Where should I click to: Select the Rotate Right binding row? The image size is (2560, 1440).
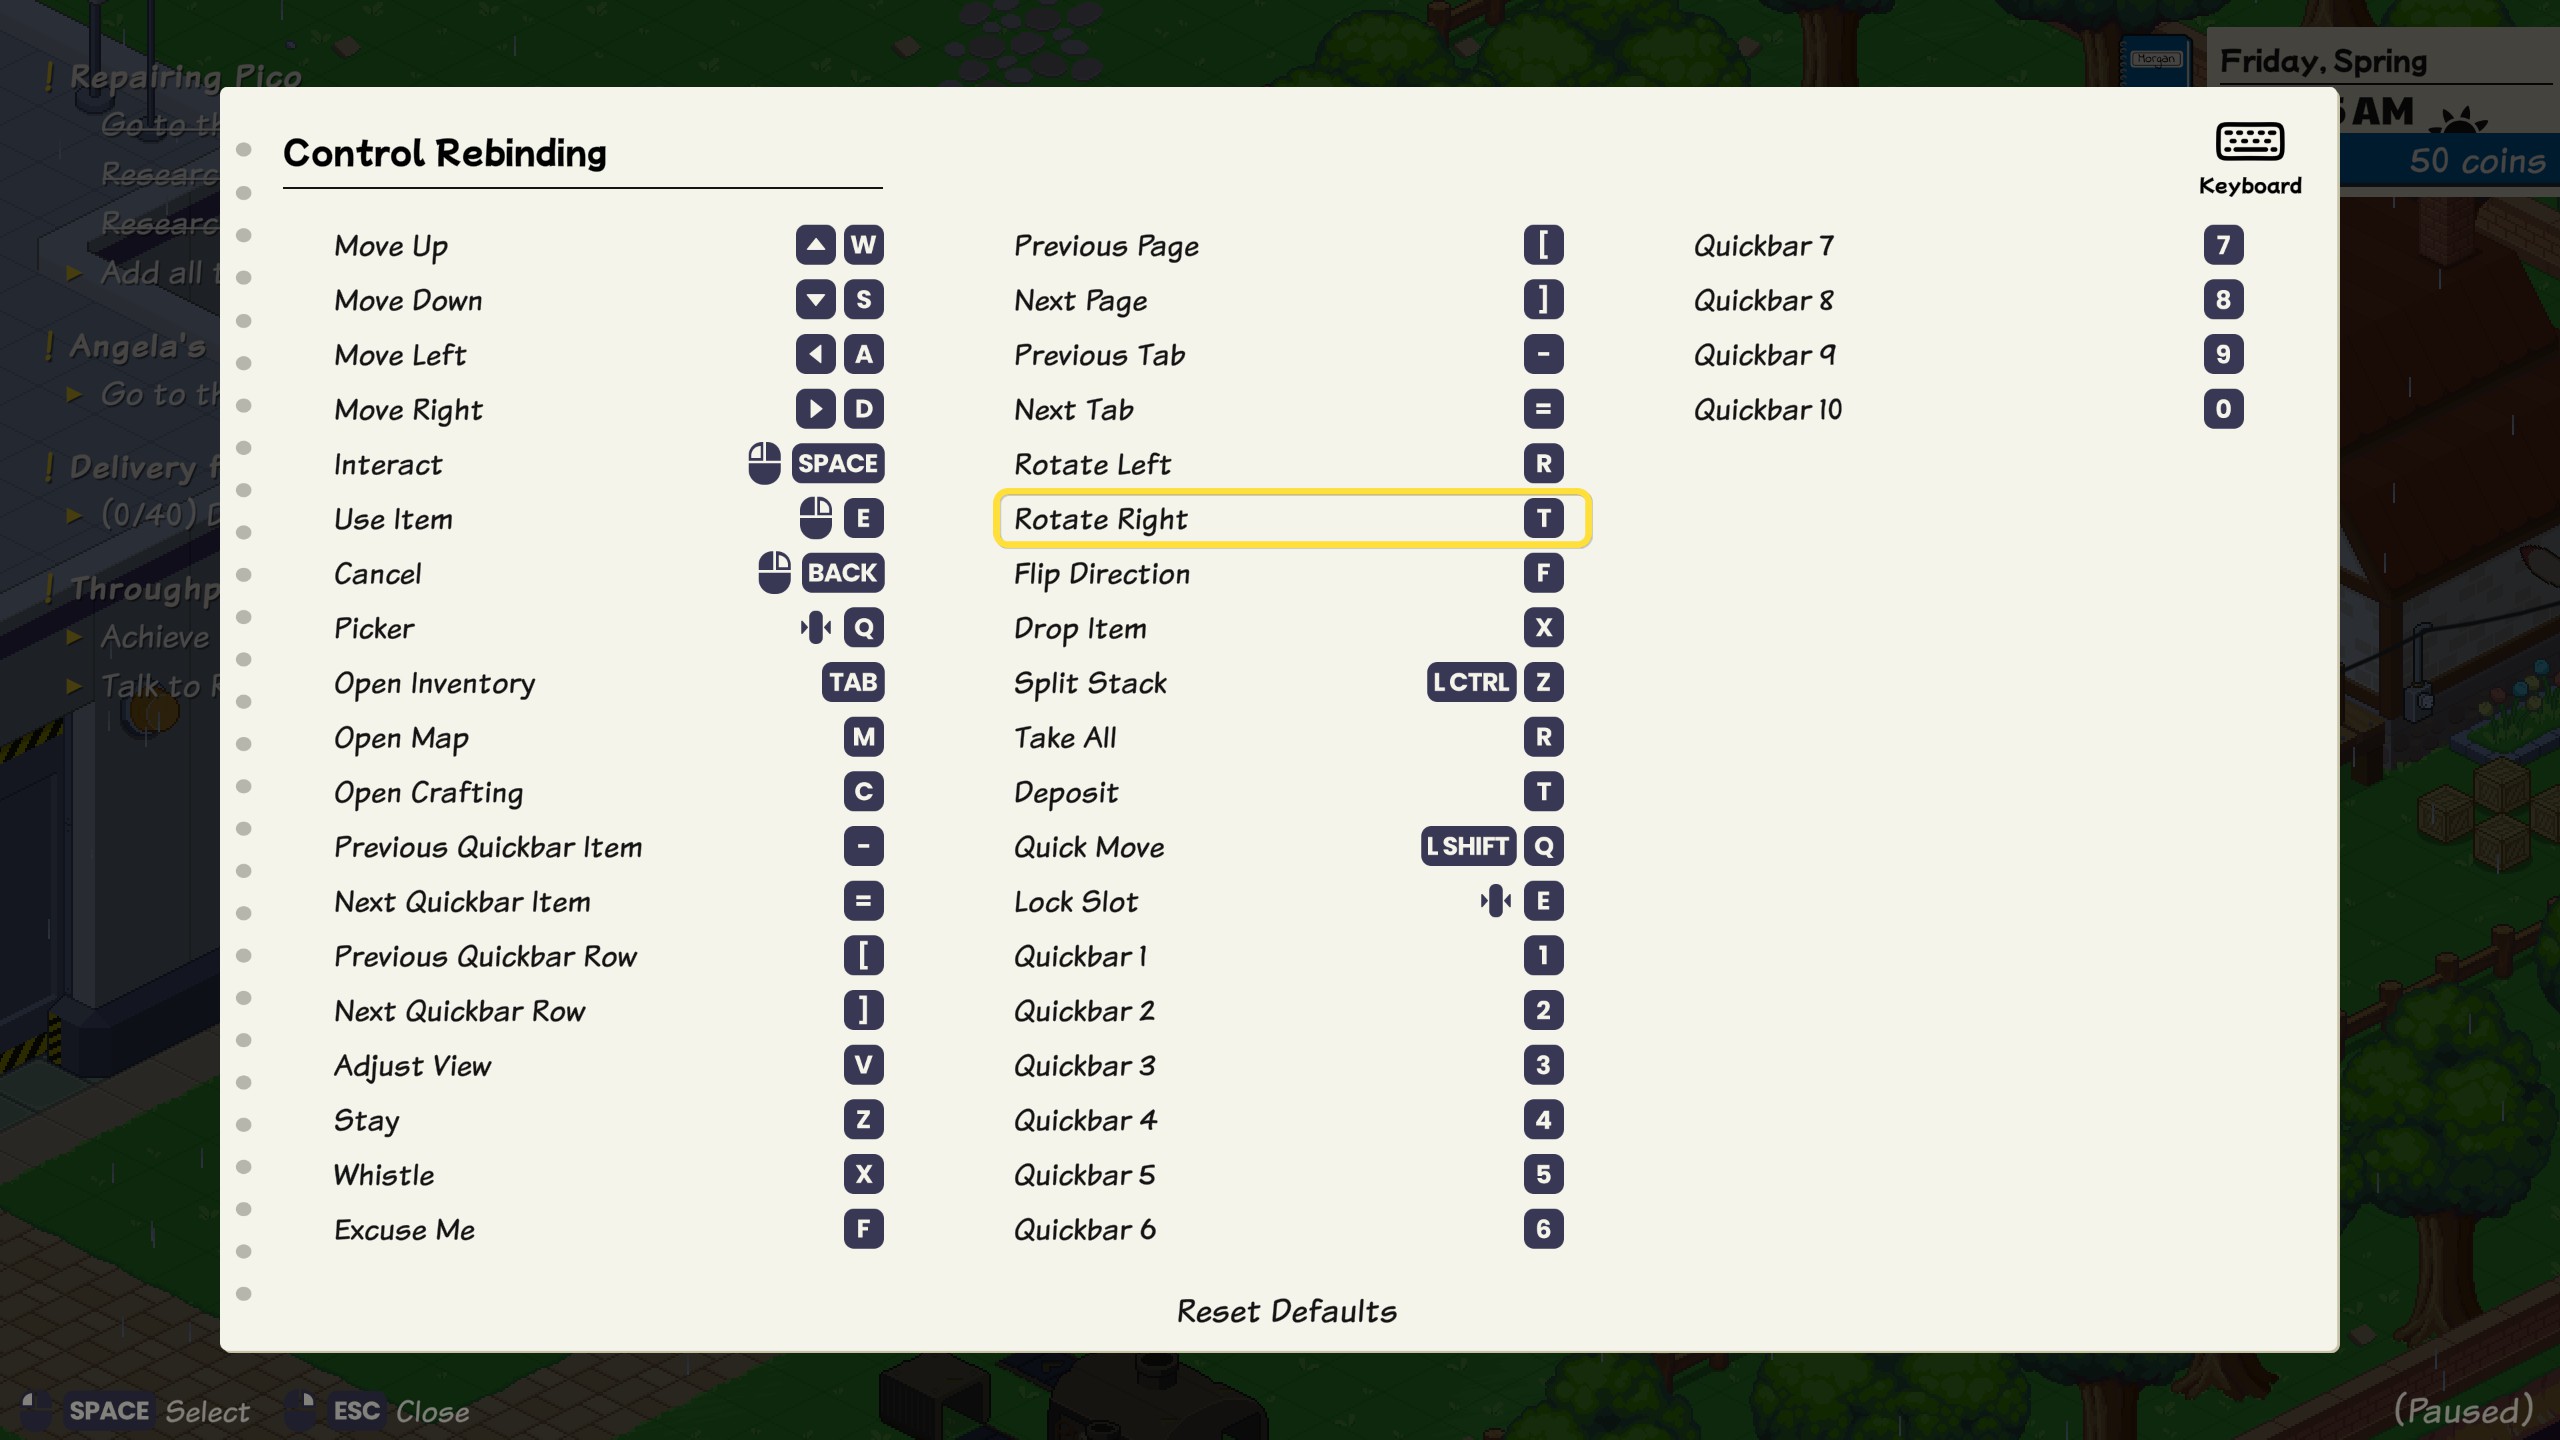tap(1292, 519)
